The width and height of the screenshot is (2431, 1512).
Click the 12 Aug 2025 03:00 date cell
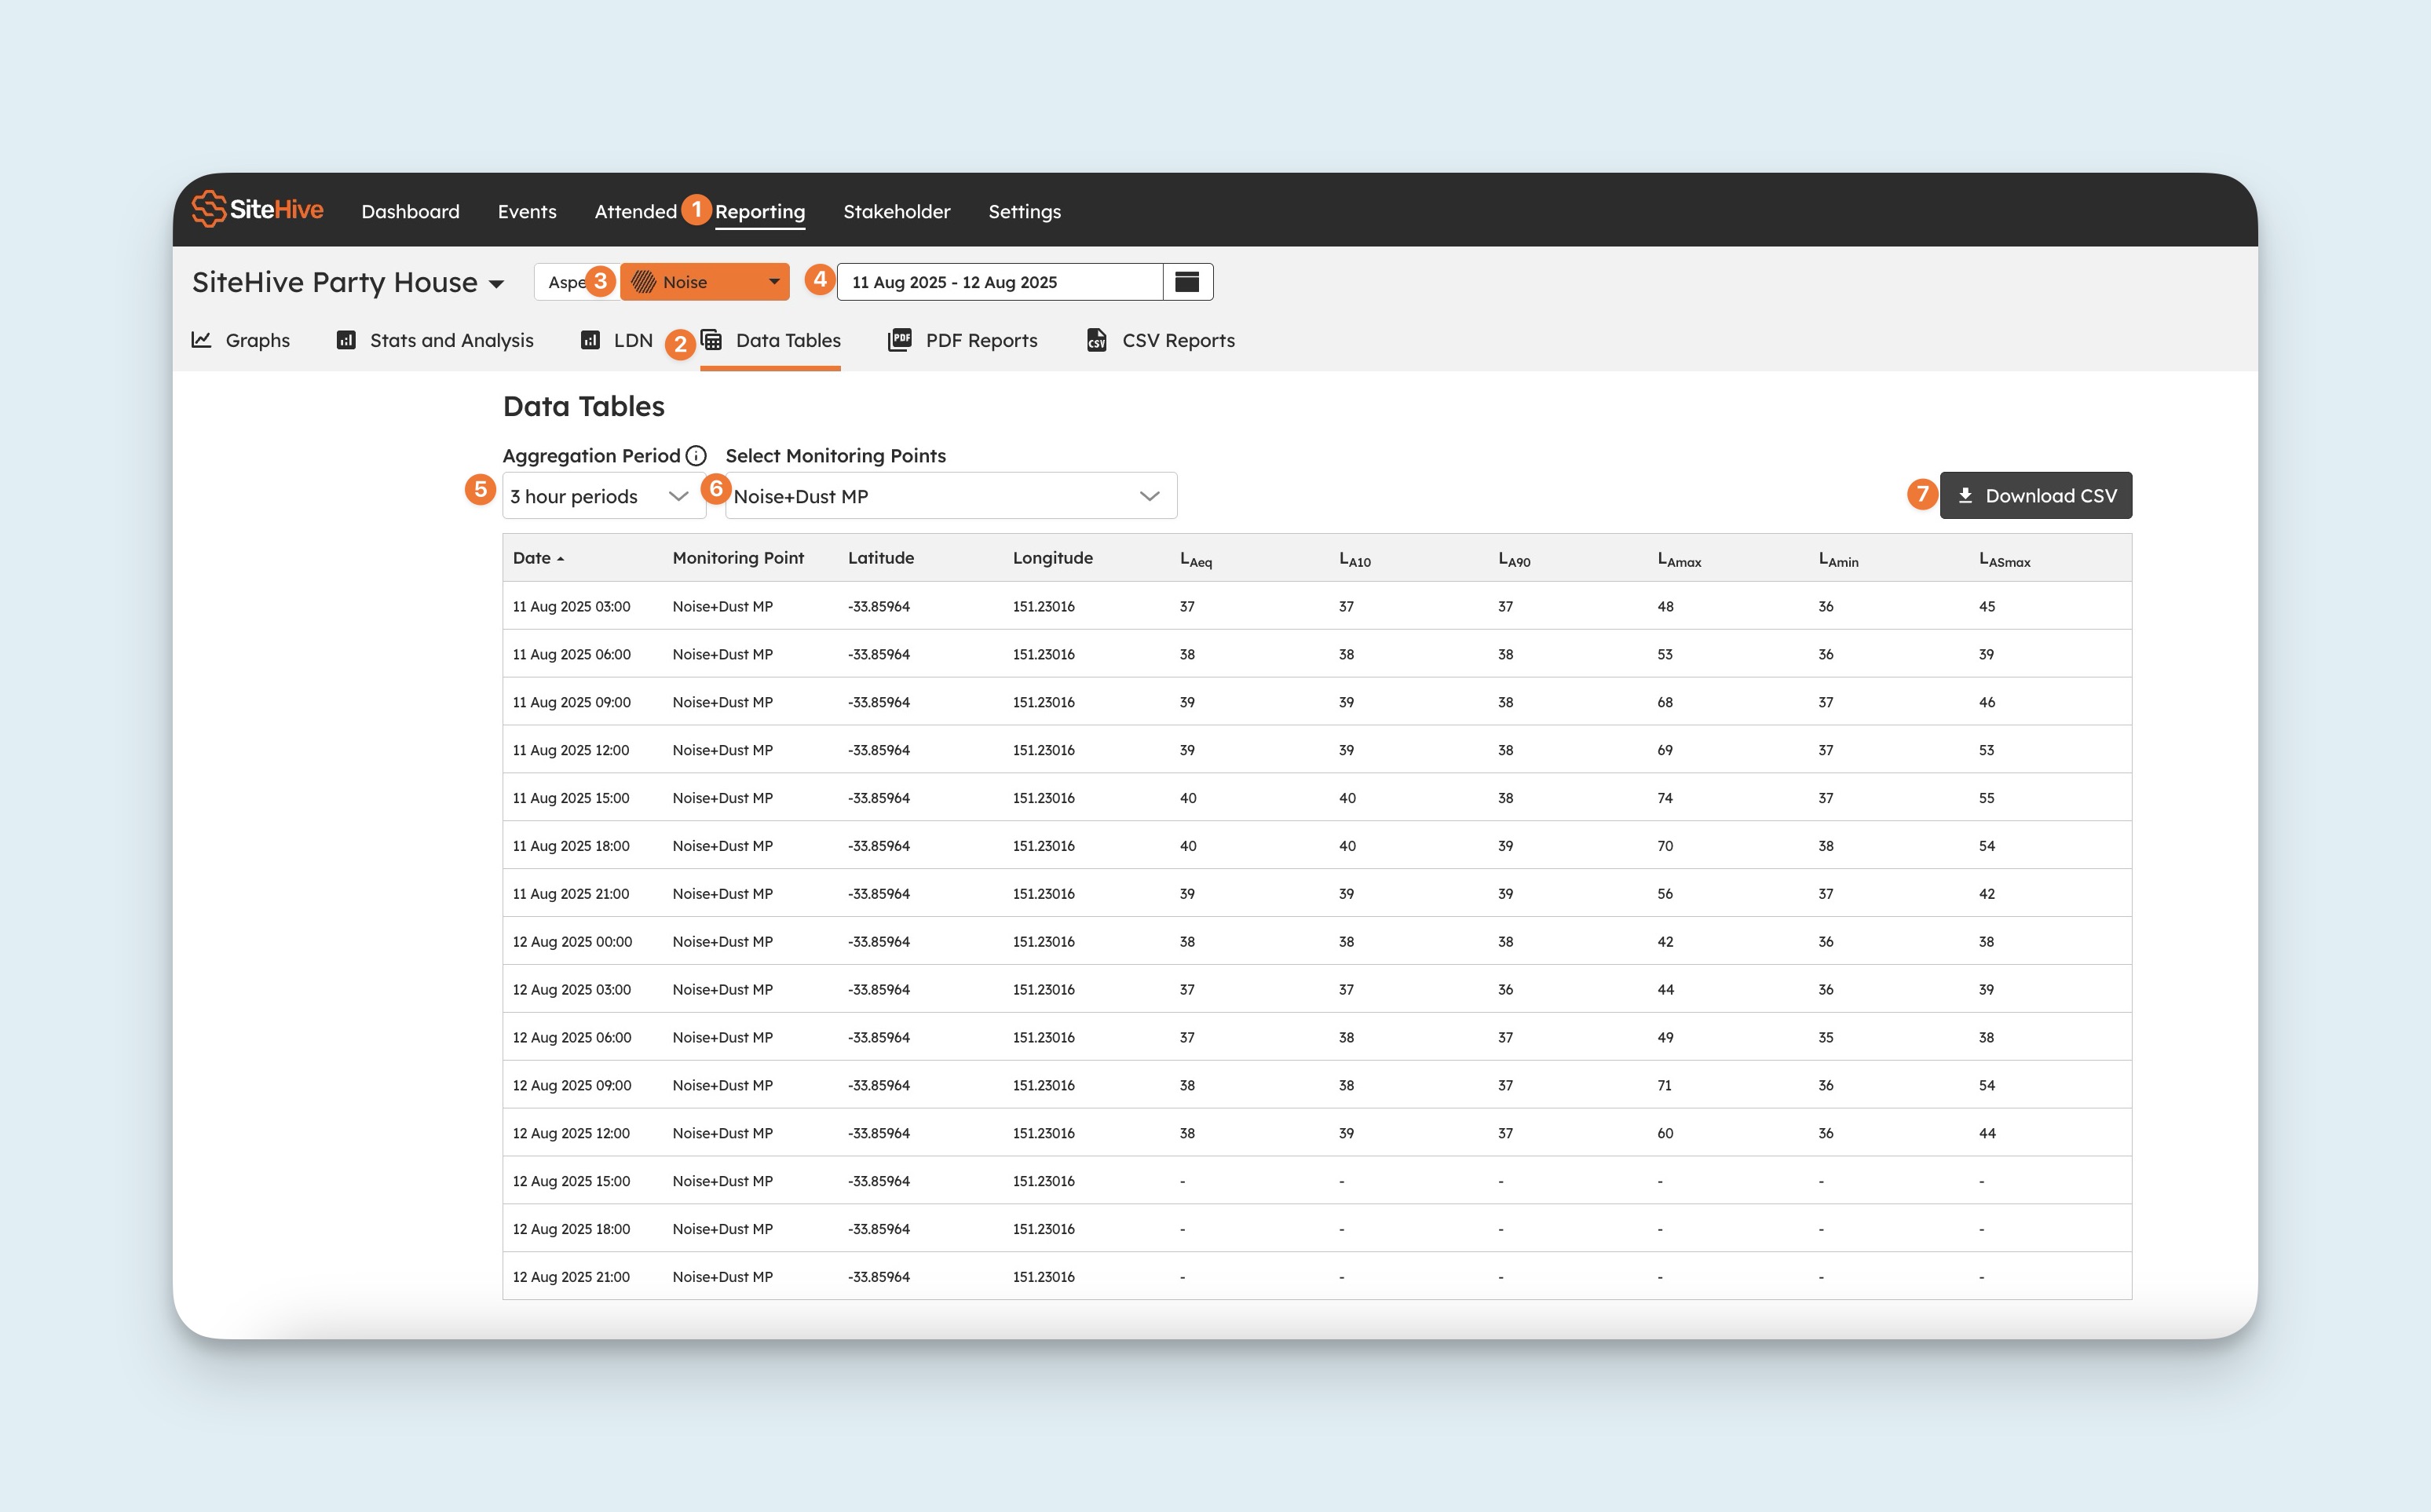coord(572,990)
